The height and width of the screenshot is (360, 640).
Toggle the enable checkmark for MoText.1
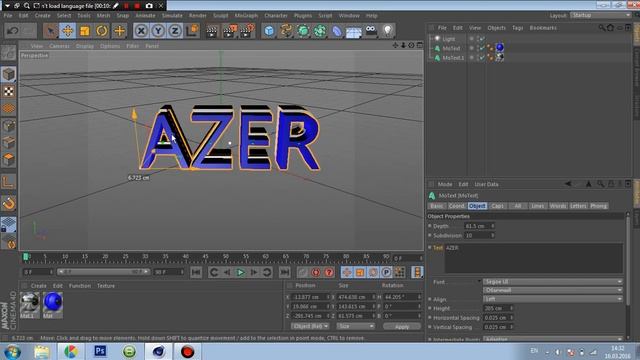482,58
